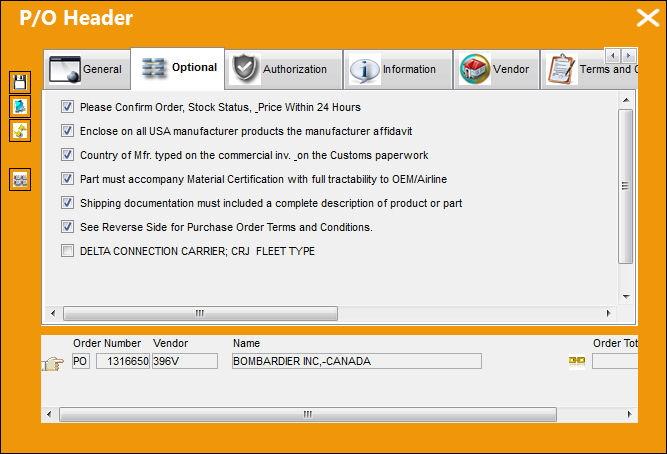This screenshot has width=667, height=454.
Task: Click order row scroll left arrow
Action: click(49, 414)
